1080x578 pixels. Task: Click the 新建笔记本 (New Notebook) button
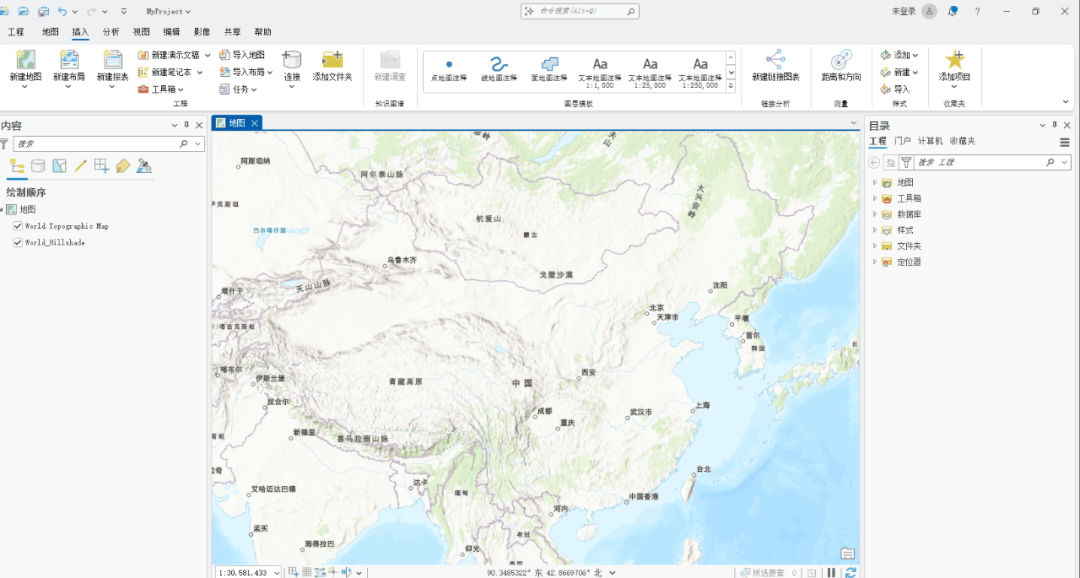[x=170, y=72]
